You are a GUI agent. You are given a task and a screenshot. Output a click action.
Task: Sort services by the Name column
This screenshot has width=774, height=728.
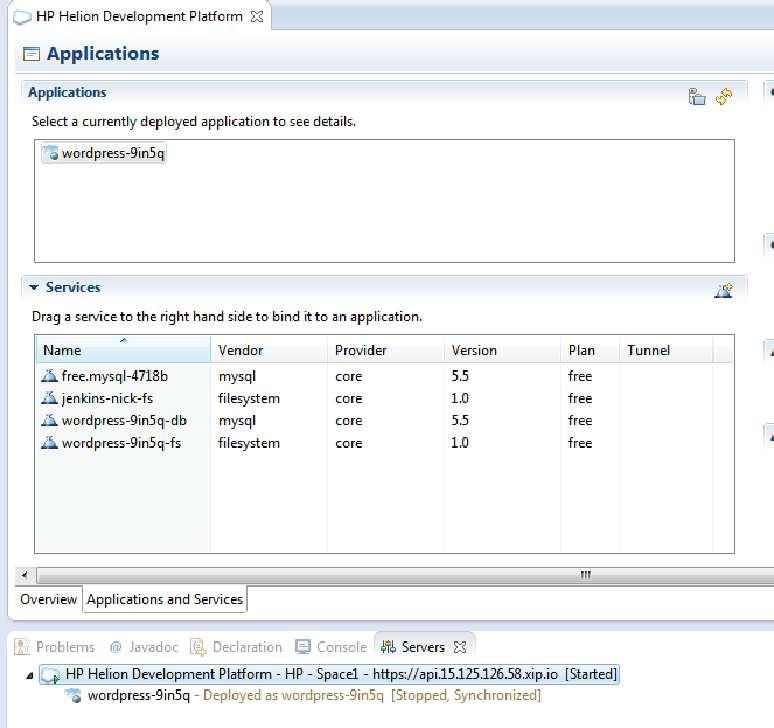[123, 350]
